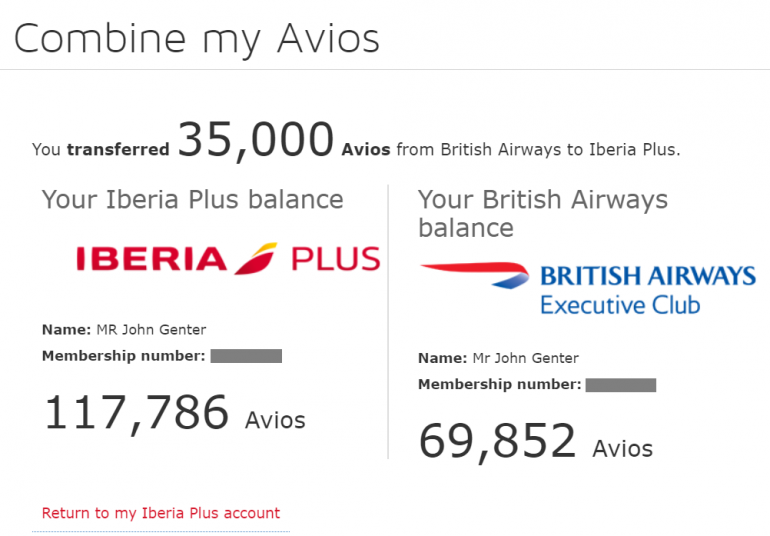Click the 117,786 Iberia Plus balance figure

click(x=136, y=413)
